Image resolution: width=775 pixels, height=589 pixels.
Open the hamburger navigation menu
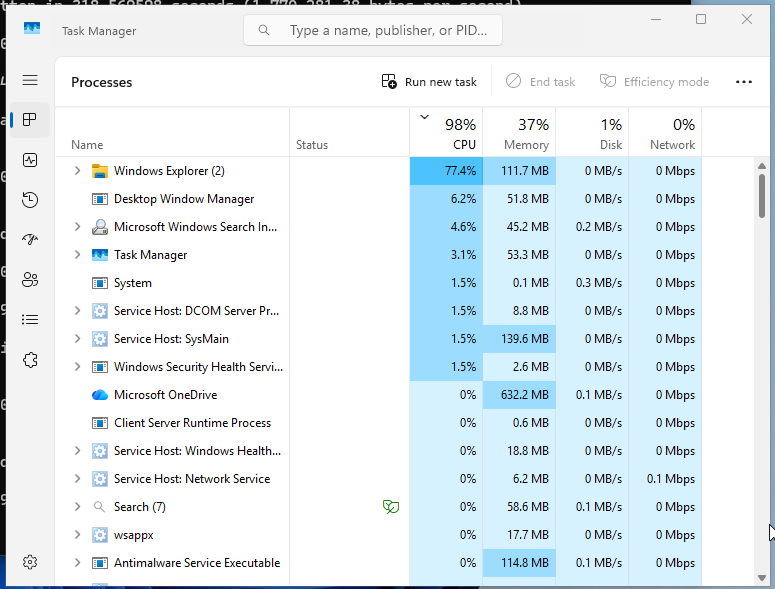30,80
